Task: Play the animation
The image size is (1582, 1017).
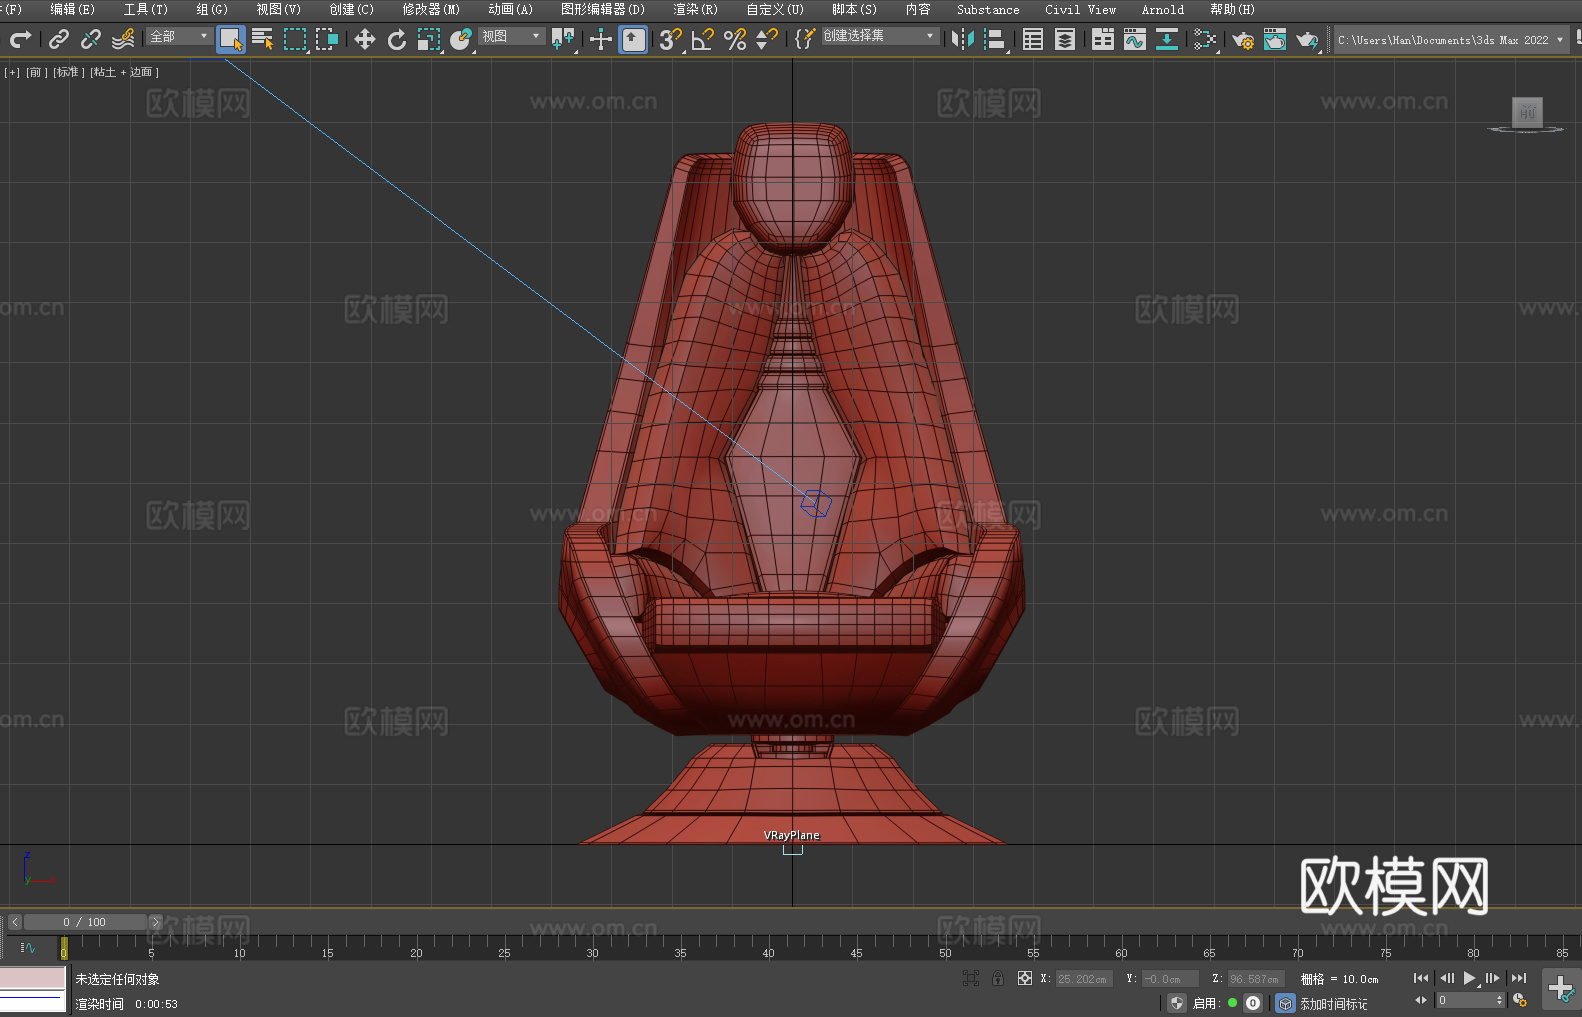Action: pos(1469,978)
